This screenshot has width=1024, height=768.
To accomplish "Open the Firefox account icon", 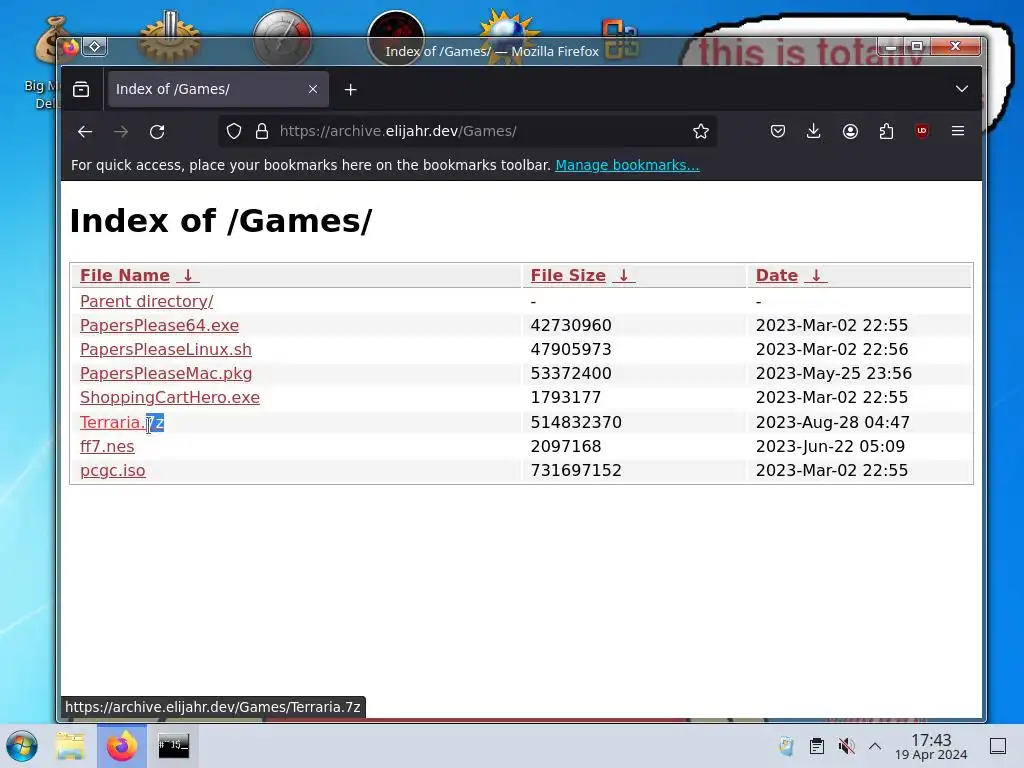I will 850,131.
